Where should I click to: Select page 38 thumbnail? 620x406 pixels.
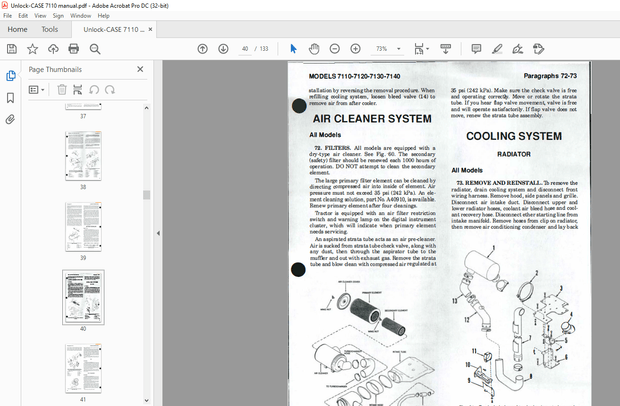[83, 156]
